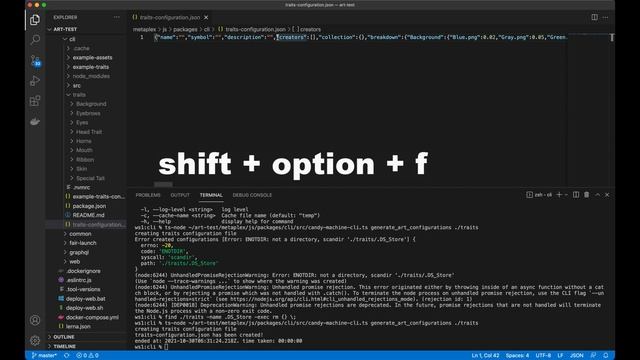Open the Docker view icon

pyautogui.click(x=35, y=121)
